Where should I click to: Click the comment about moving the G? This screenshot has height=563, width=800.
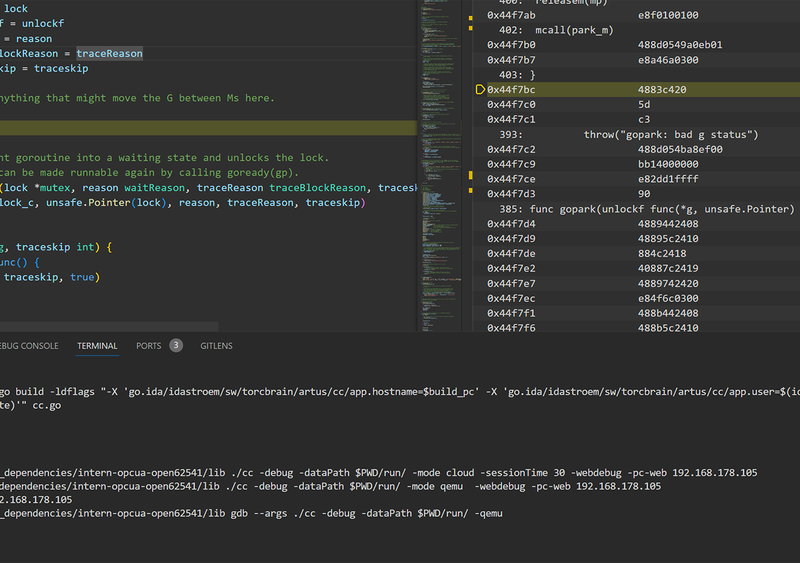(137, 97)
